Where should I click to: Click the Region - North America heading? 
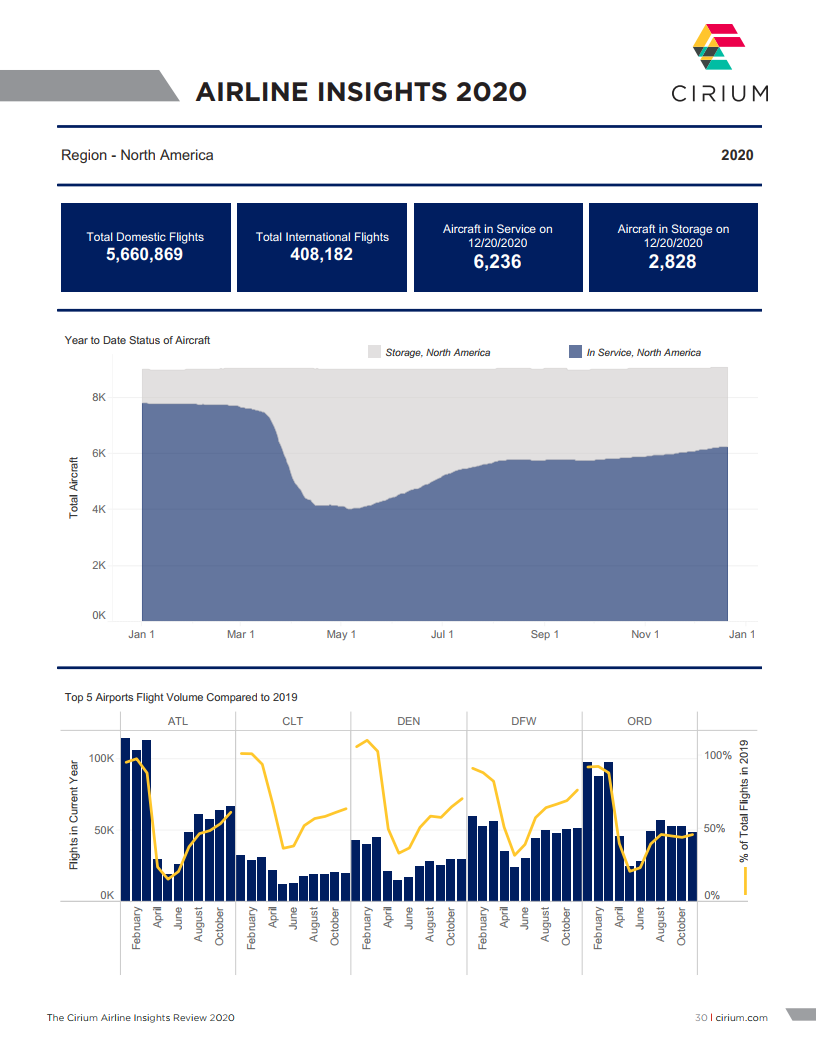[137, 155]
